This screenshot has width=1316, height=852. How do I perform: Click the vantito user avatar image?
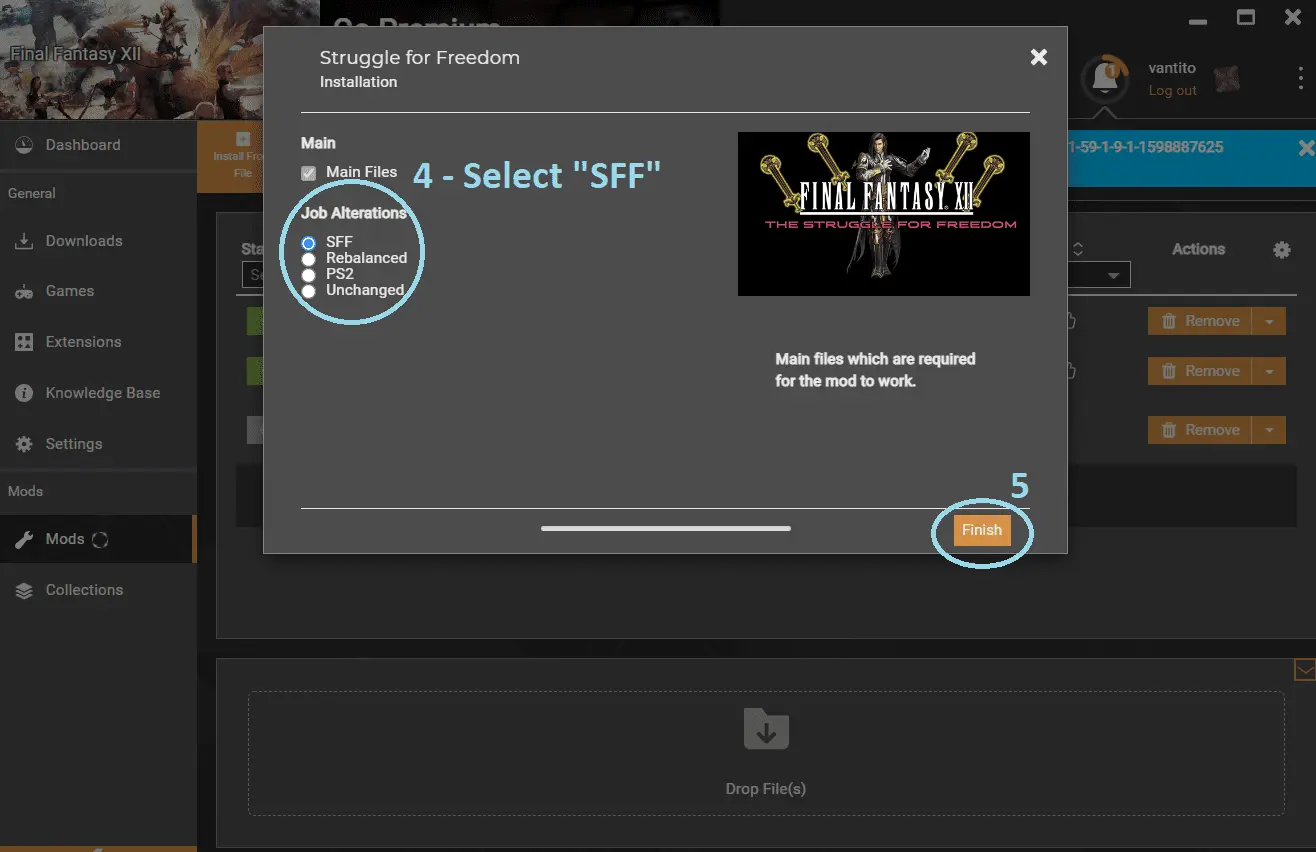tap(1227, 78)
